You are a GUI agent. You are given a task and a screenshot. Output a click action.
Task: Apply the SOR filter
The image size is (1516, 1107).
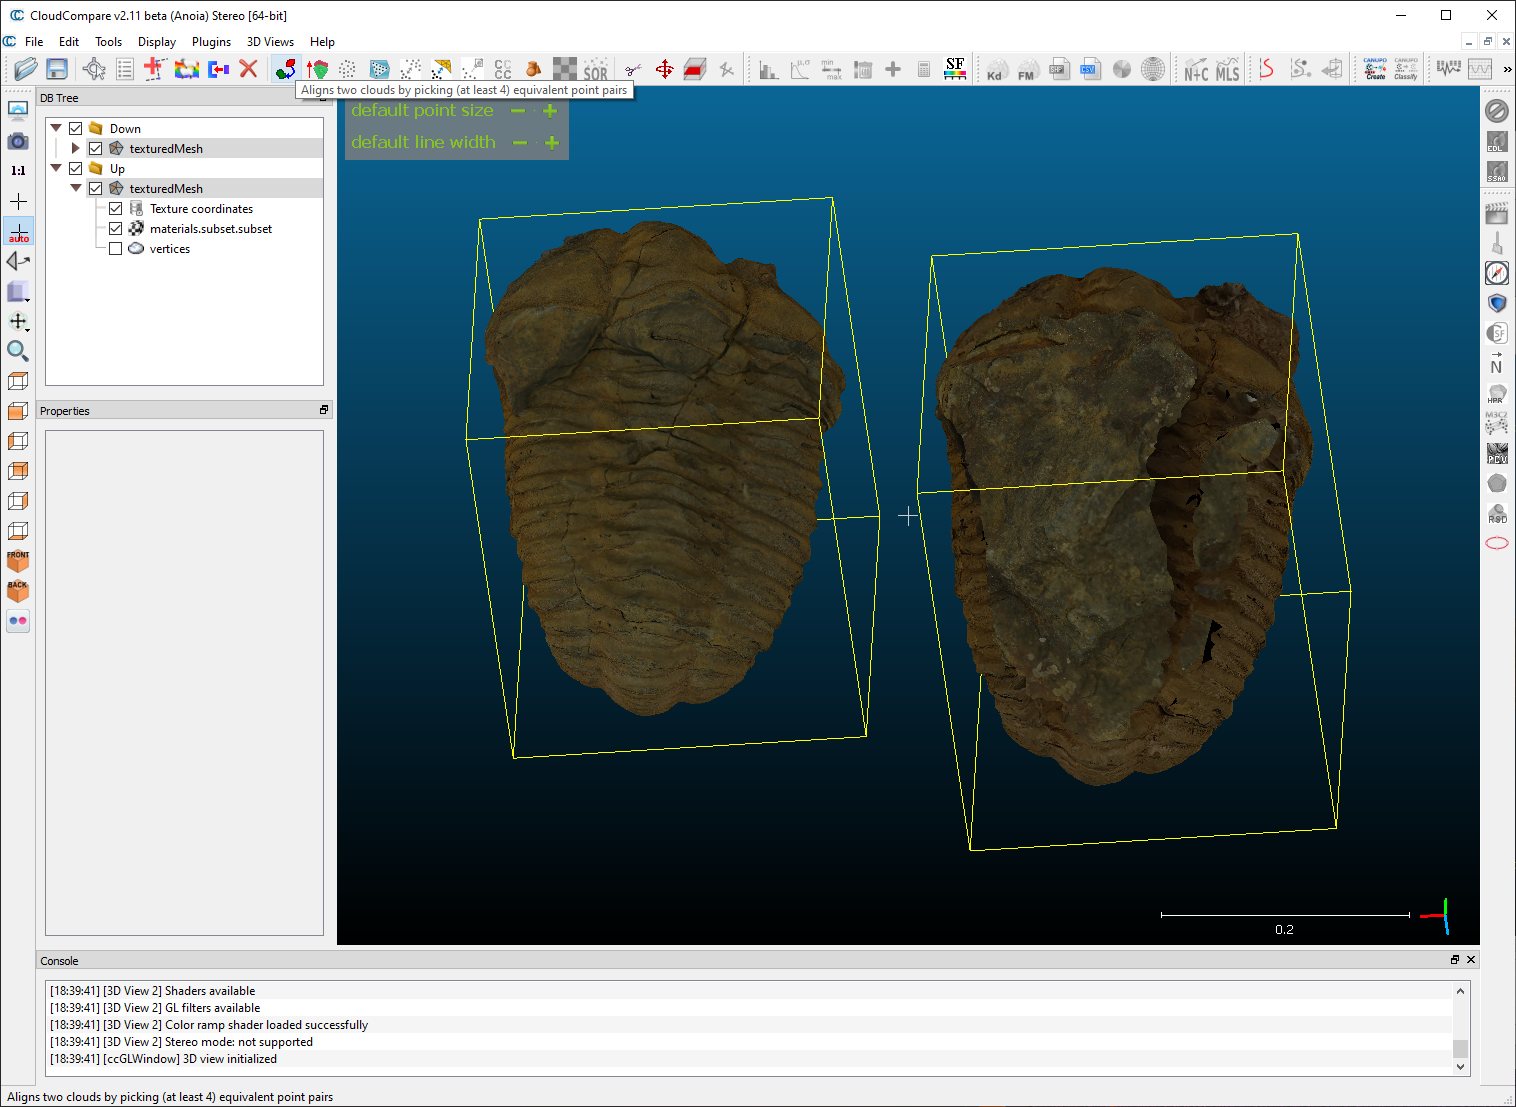[595, 68]
